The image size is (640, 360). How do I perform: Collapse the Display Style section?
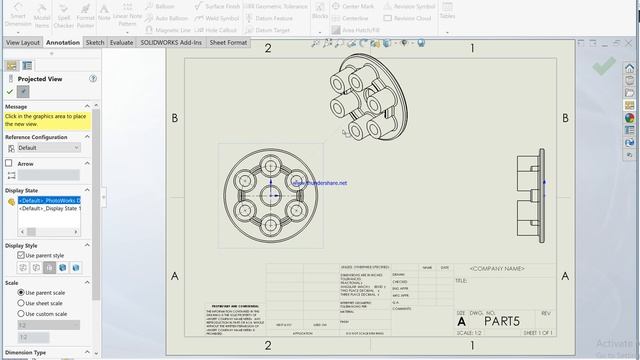point(87,245)
